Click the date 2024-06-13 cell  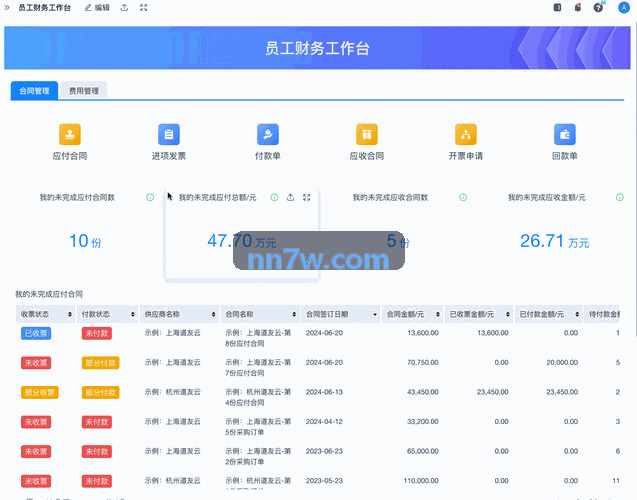point(324,392)
